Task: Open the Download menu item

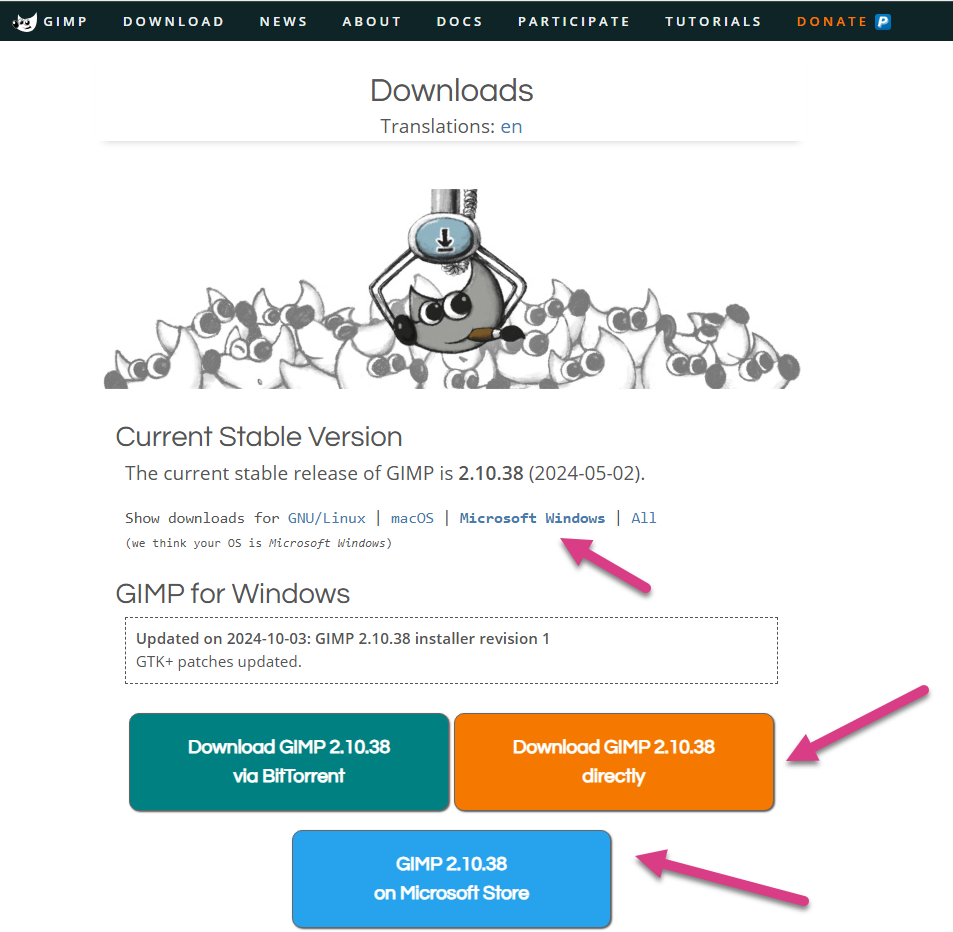Action: 173,22
